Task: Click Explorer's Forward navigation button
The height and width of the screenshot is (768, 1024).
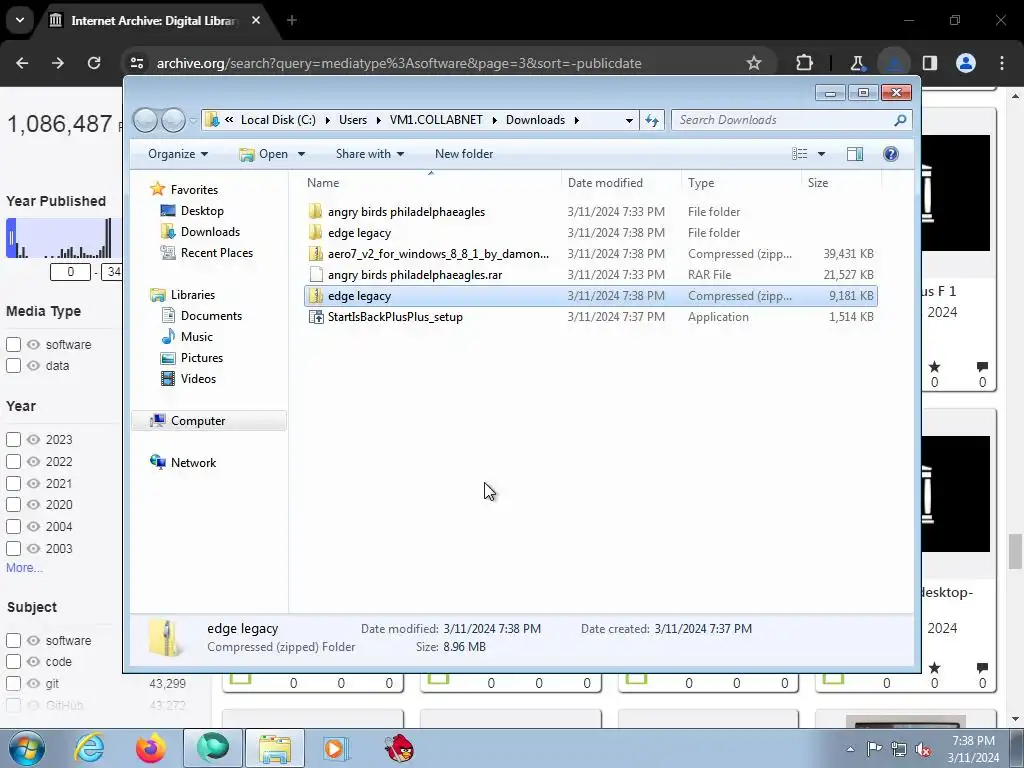Action: click(x=173, y=120)
